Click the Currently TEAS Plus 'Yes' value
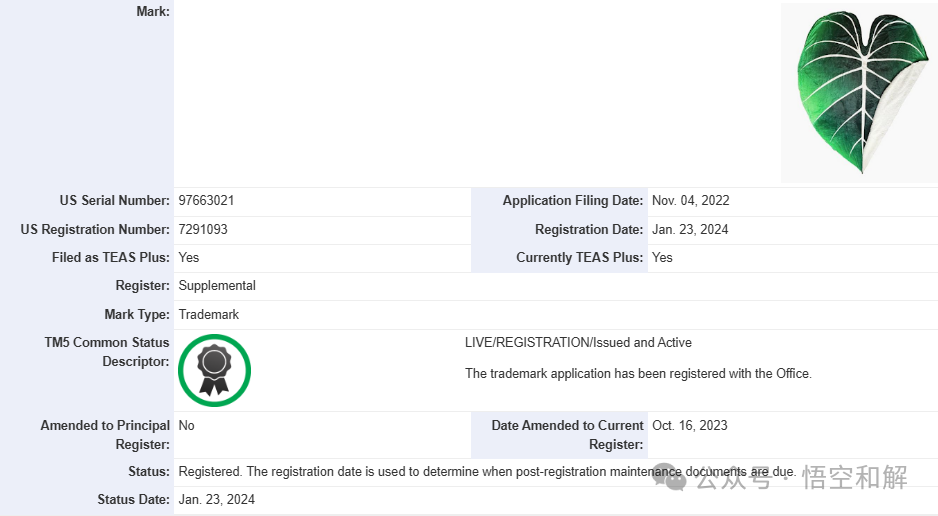Screen dimensions: 938x516 [x=662, y=257]
